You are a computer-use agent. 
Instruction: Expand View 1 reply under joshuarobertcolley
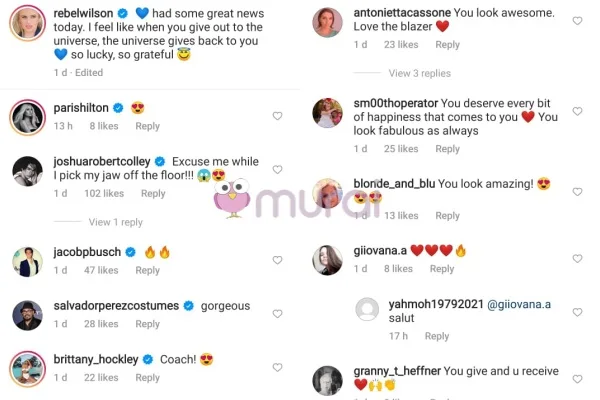tap(116, 222)
